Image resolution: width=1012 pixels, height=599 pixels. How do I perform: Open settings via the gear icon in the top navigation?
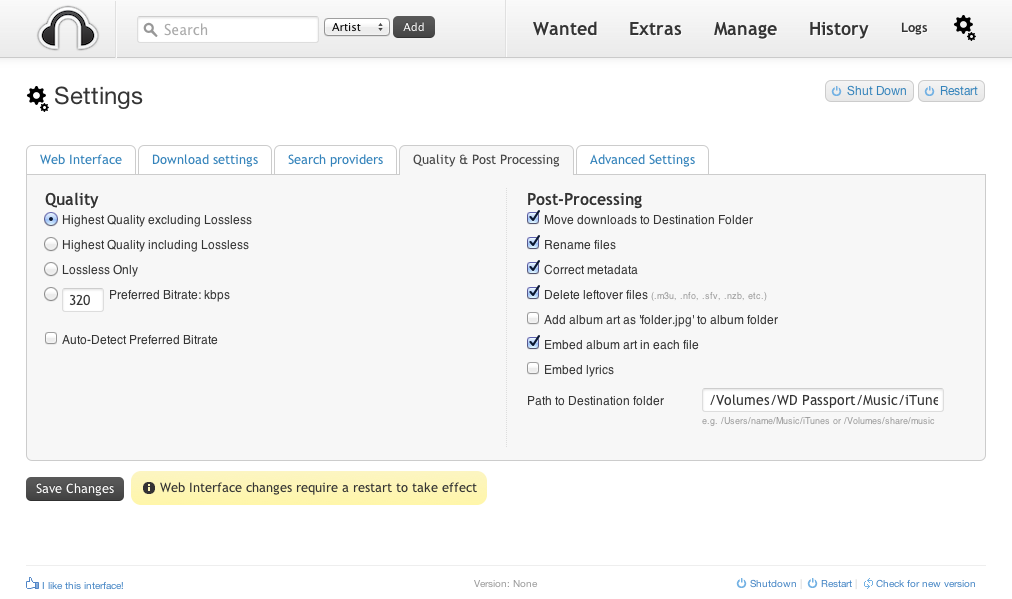(964, 28)
